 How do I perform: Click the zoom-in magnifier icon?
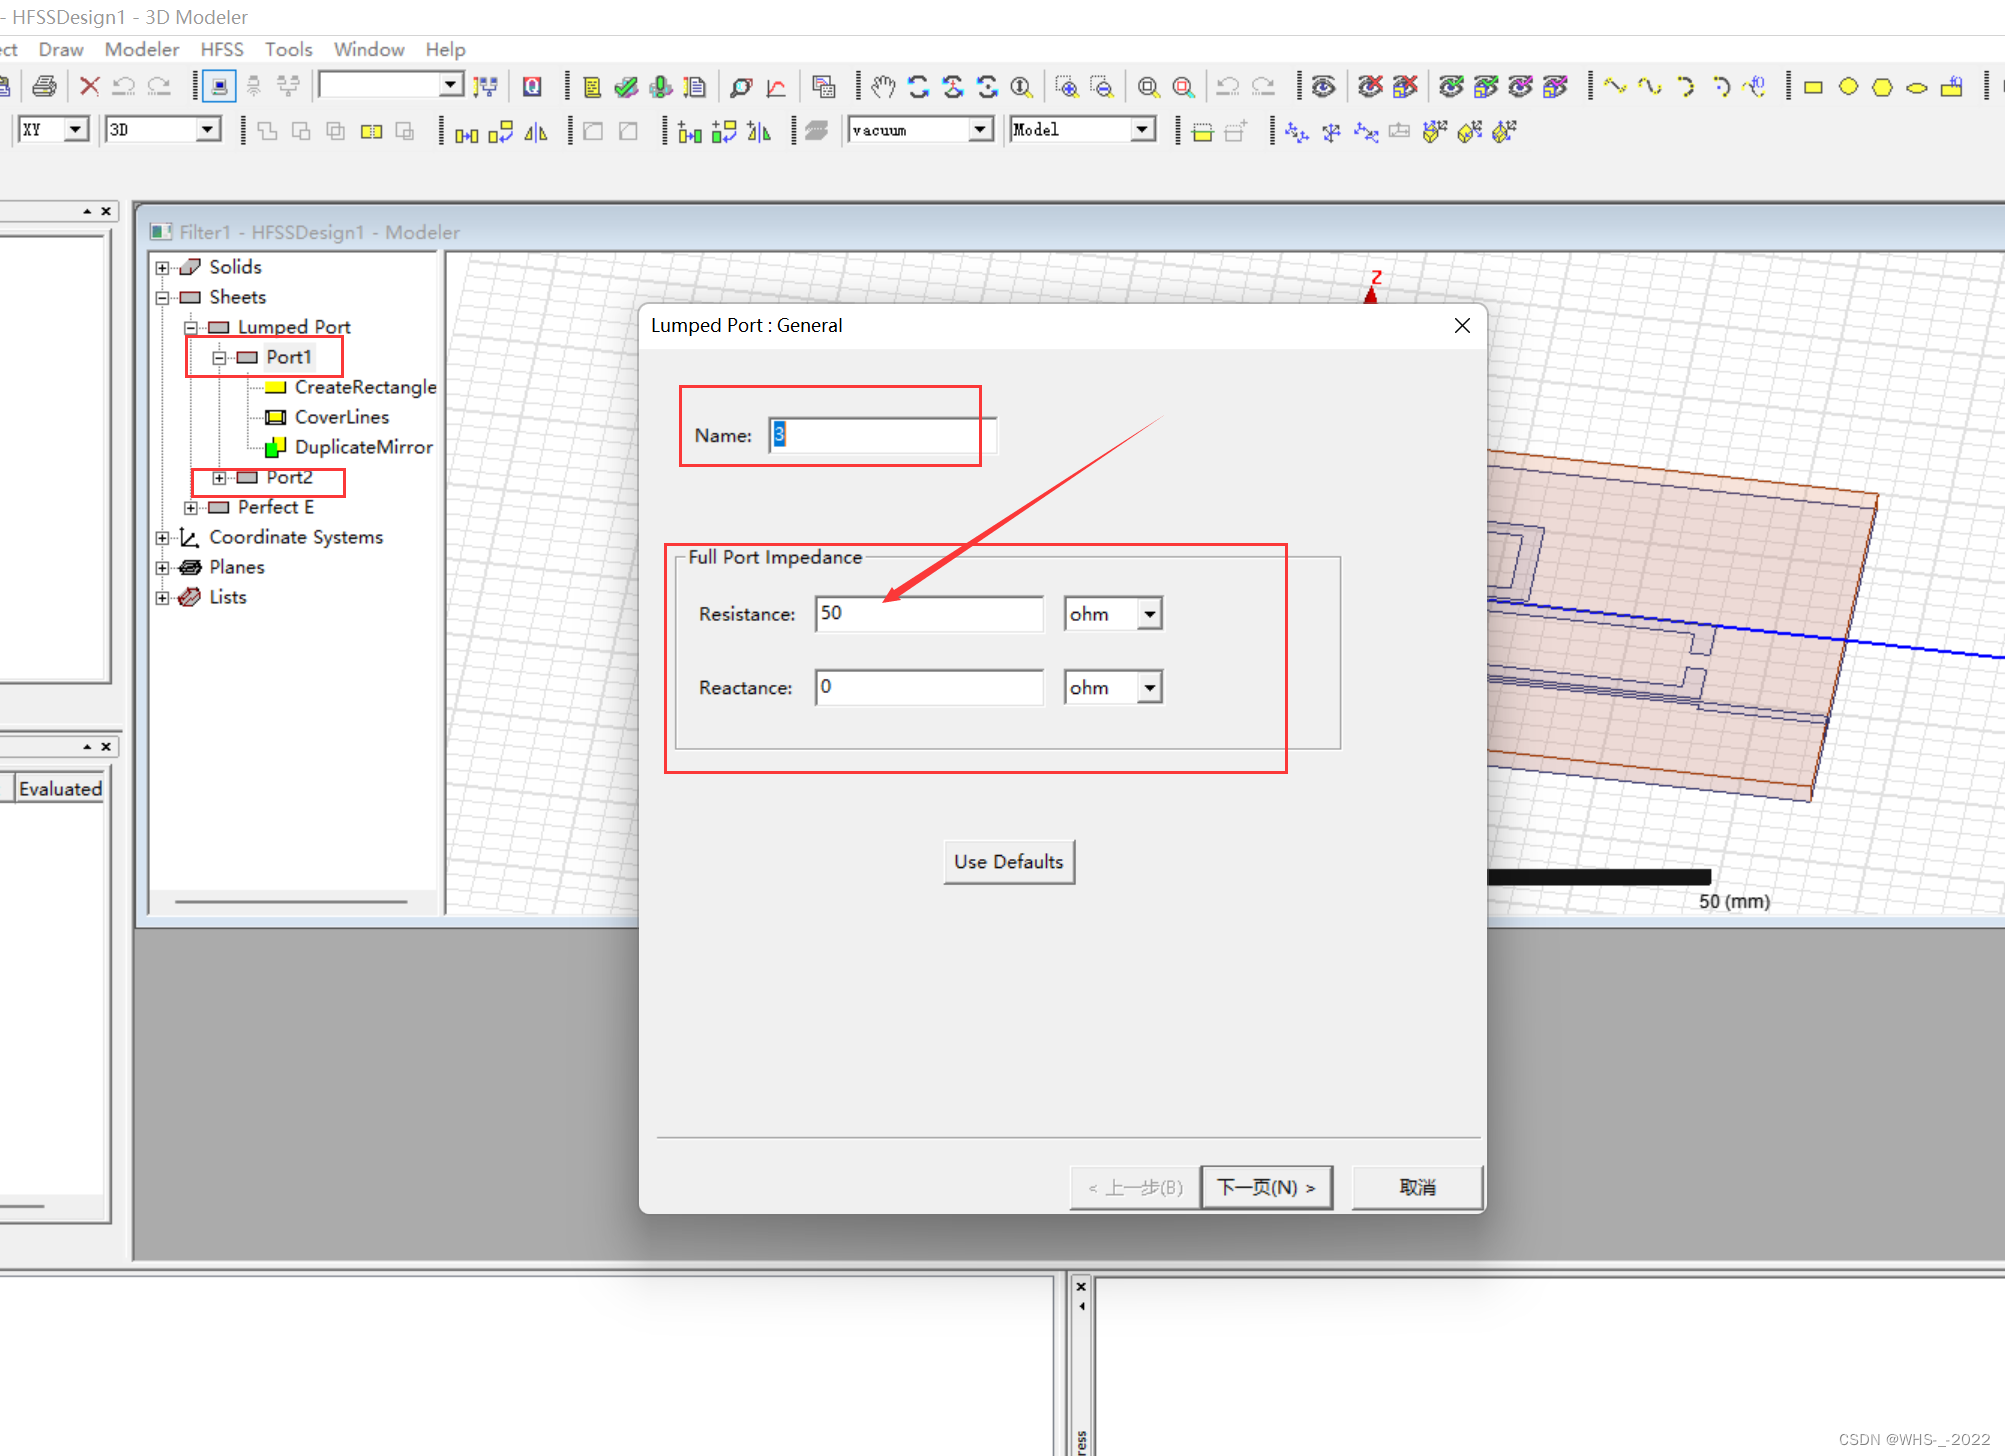(x=1067, y=87)
